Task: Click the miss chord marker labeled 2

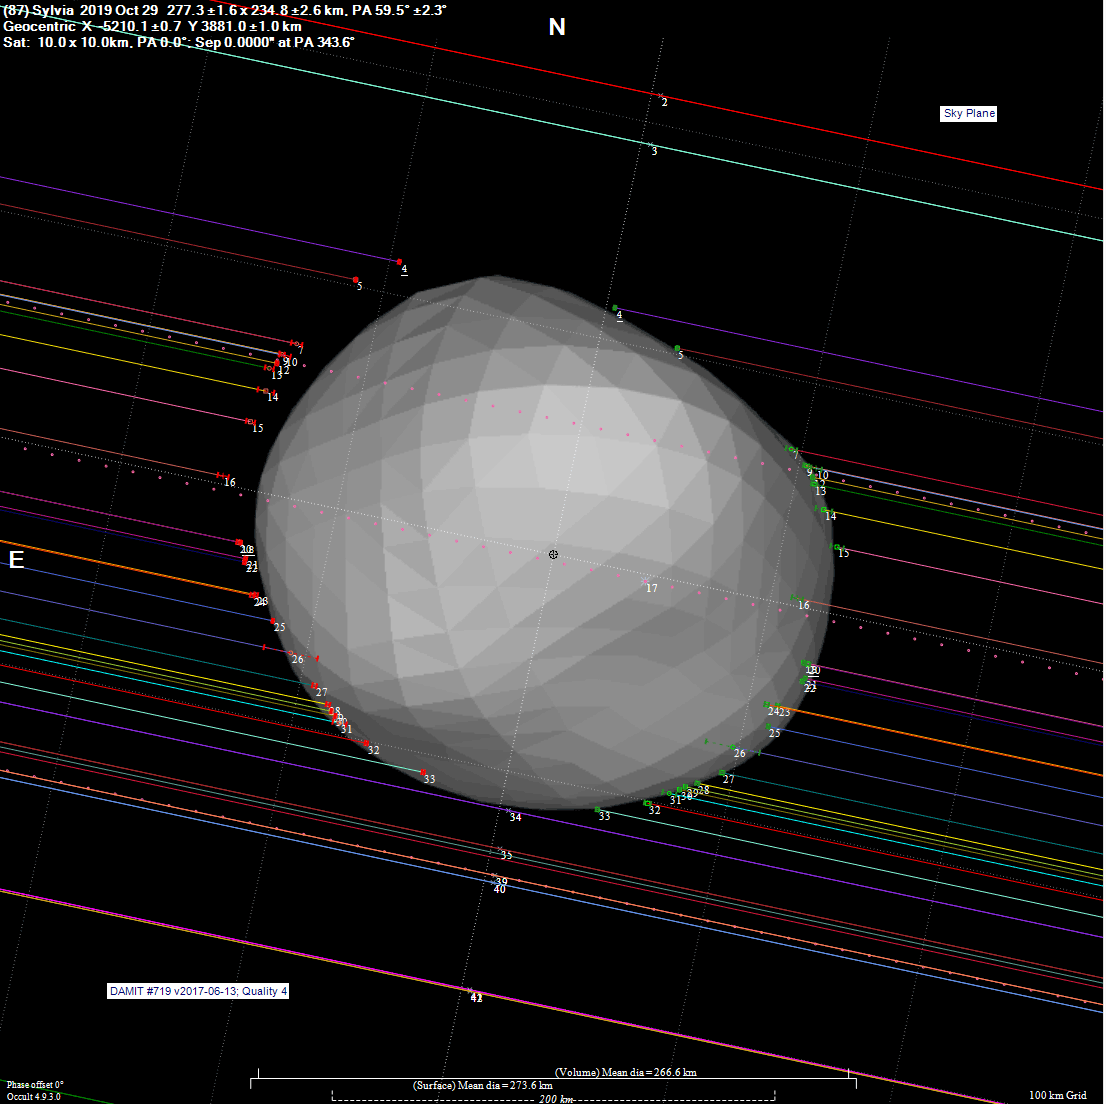Action: 661,96
